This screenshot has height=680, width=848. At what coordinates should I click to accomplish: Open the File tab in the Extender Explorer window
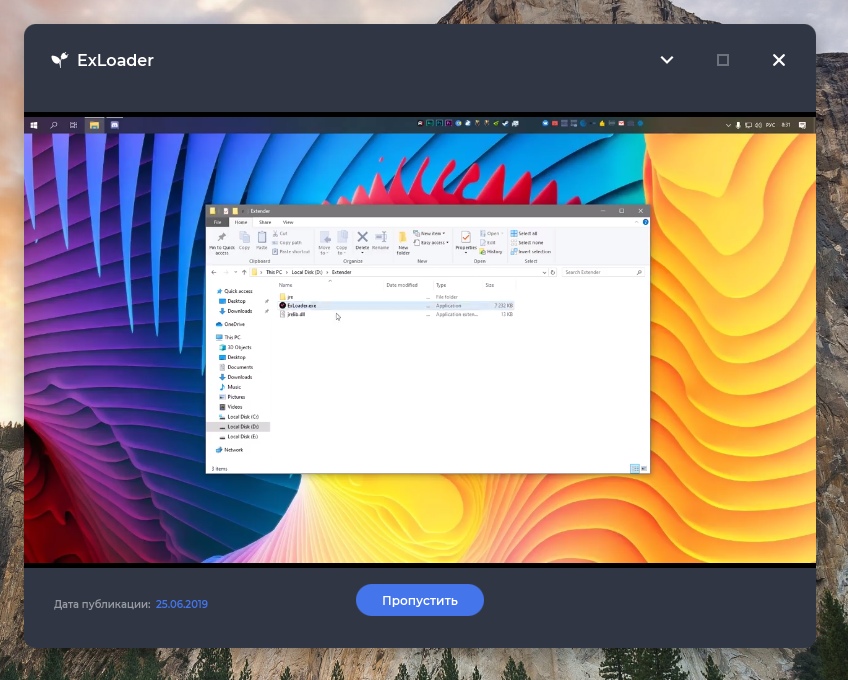[217, 222]
